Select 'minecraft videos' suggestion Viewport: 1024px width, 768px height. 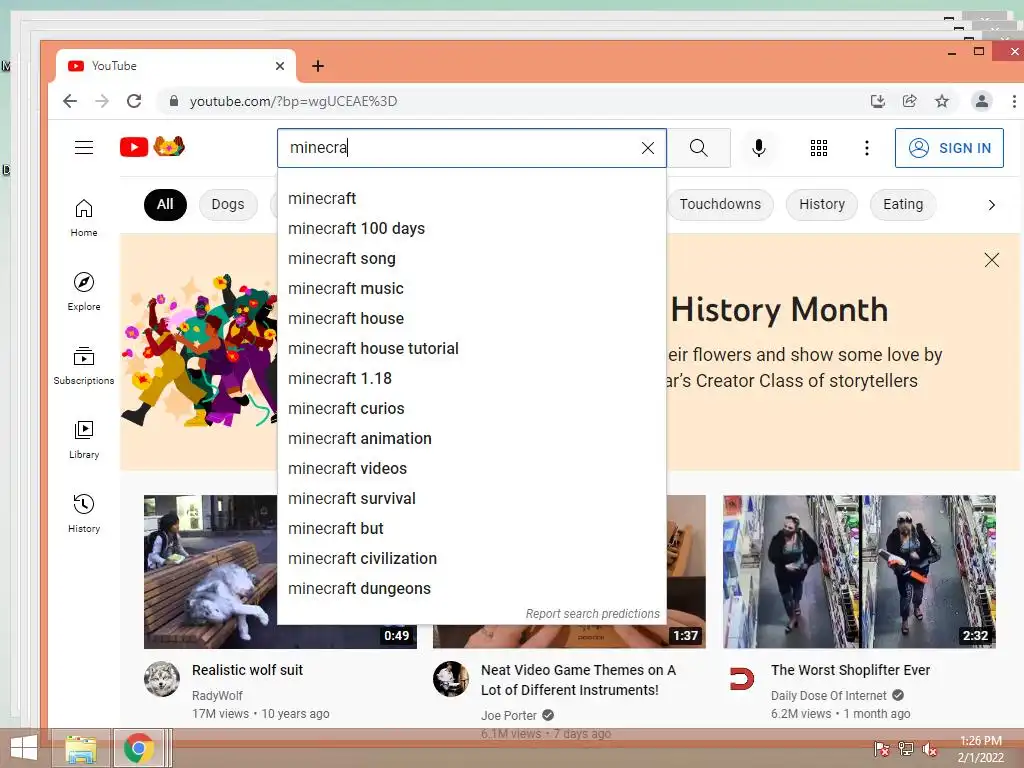[x=472, y=469]
